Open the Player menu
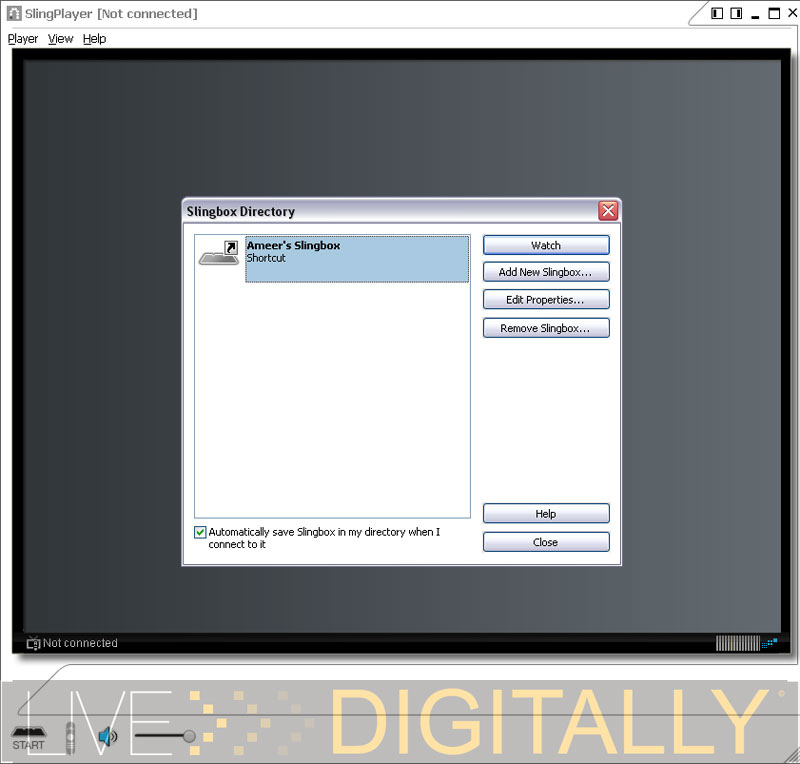 pyautogui.click(x=22, y=39)
